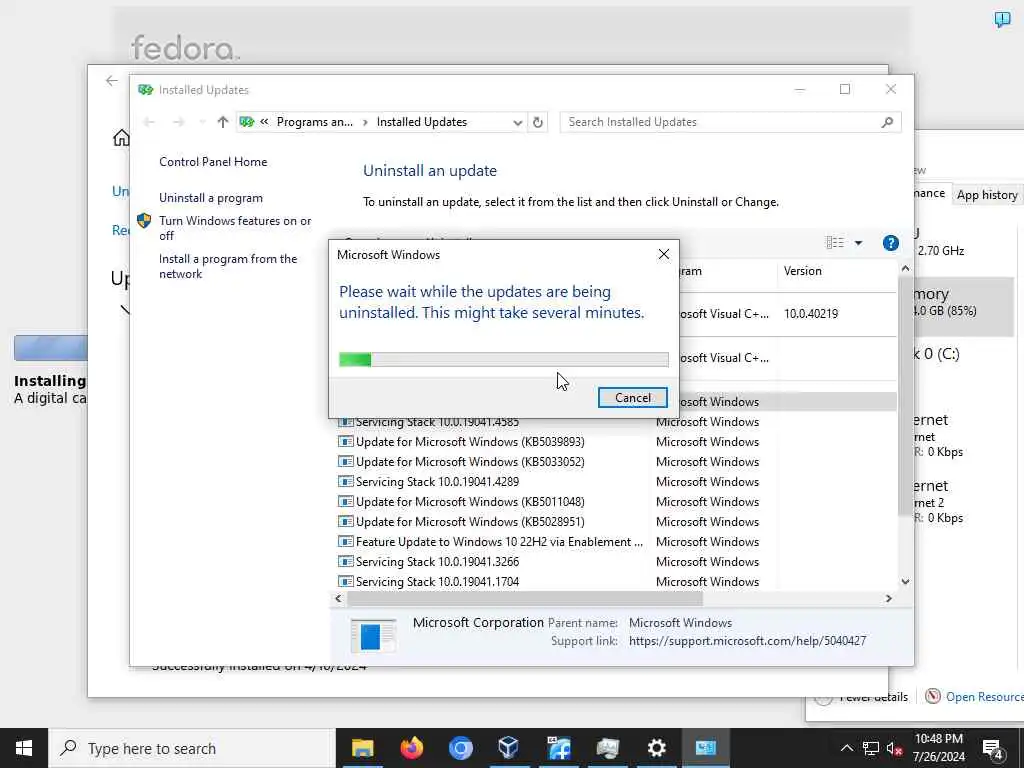1024x768 pixels.
Task: Open Turn Windows features on or off
Action: [x=235, y=228]
